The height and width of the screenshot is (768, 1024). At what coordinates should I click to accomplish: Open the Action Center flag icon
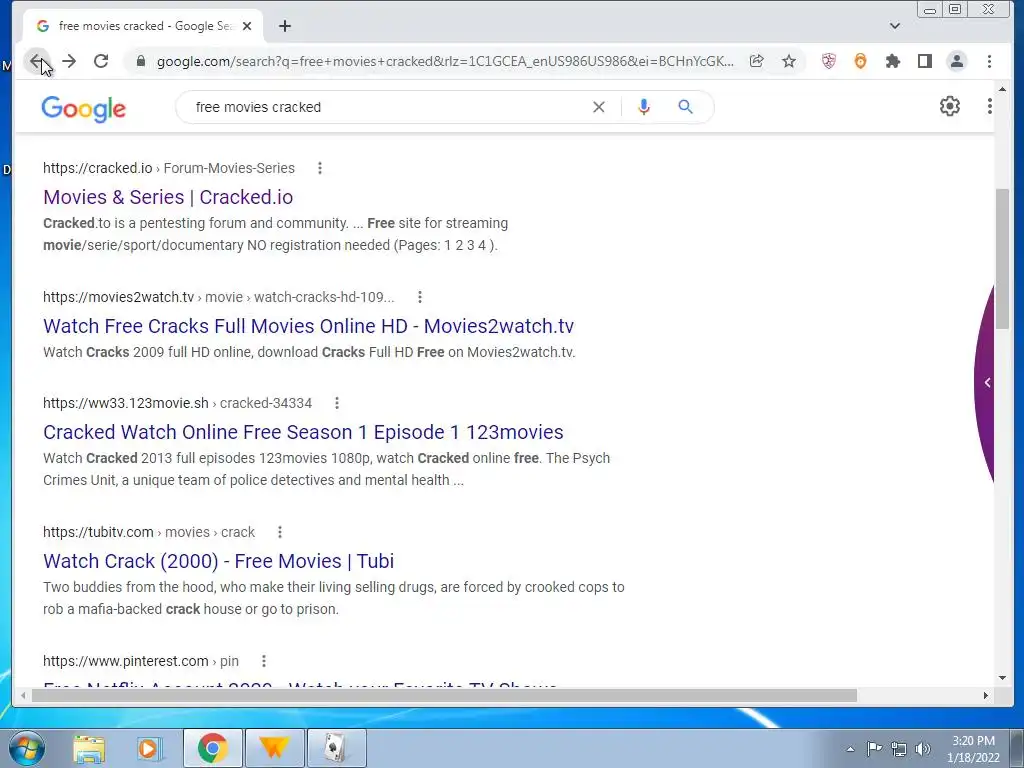(874, 749)
